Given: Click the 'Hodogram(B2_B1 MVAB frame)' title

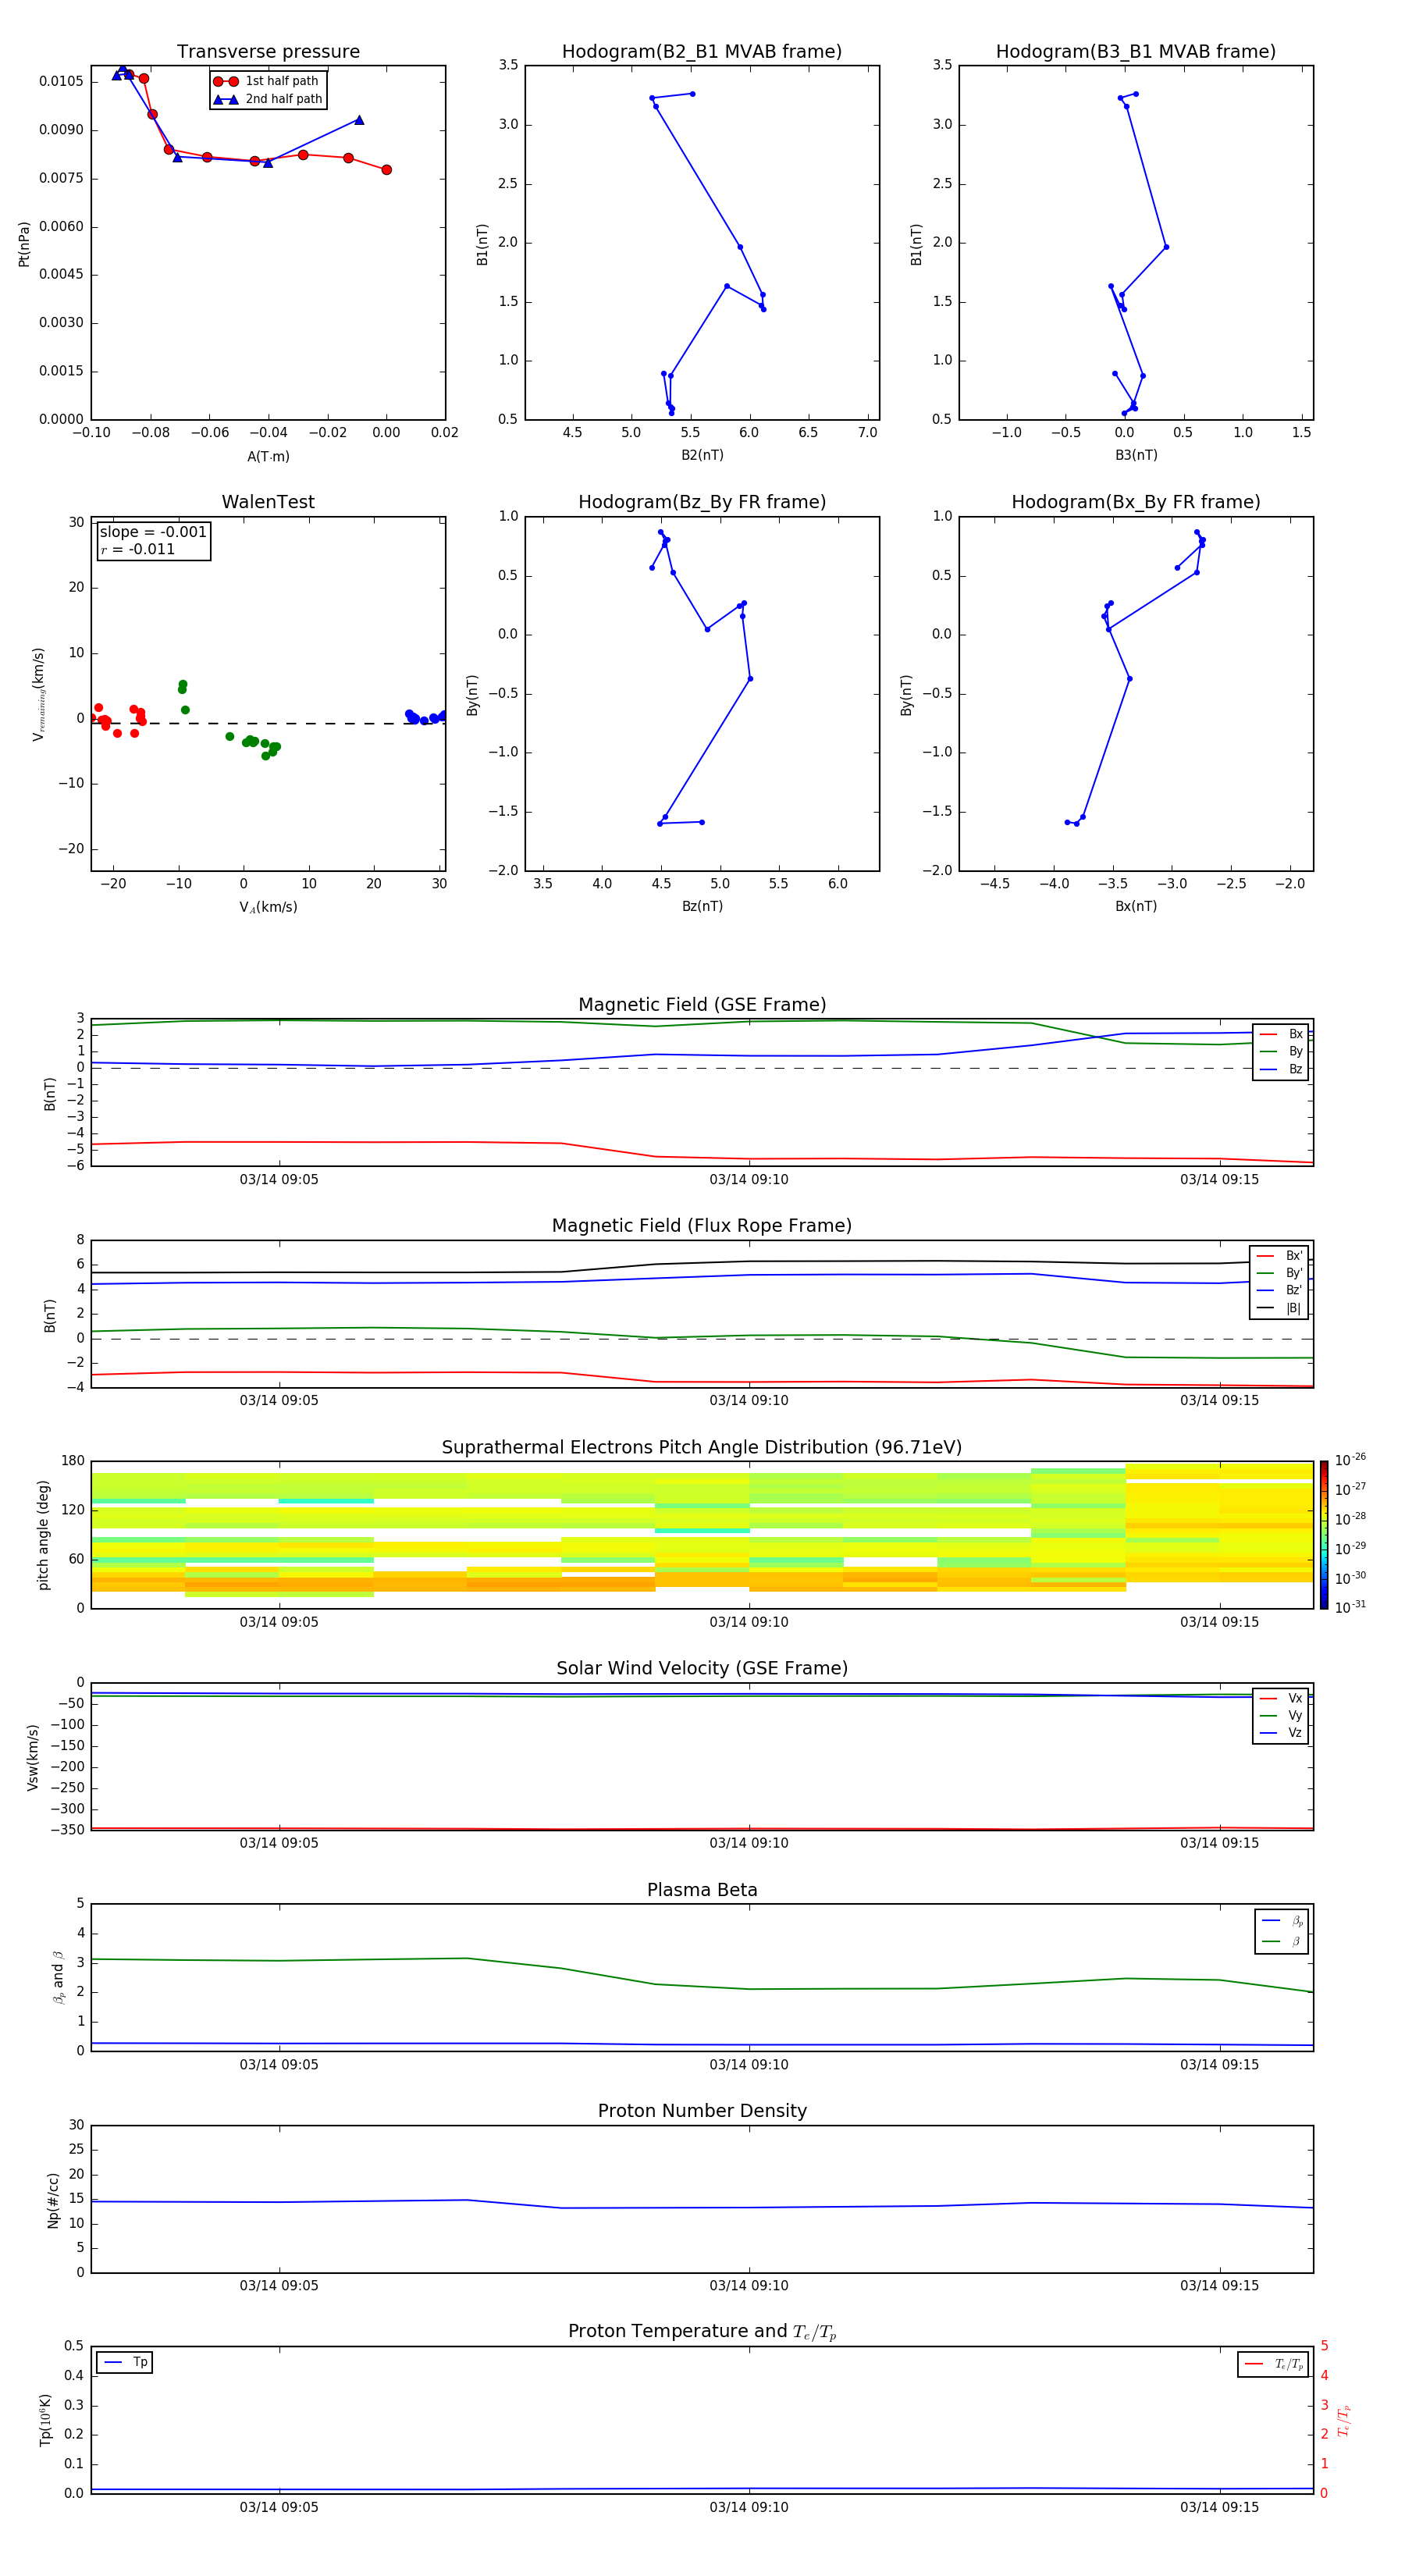Looking at the screenshot, I should (701, 52).
